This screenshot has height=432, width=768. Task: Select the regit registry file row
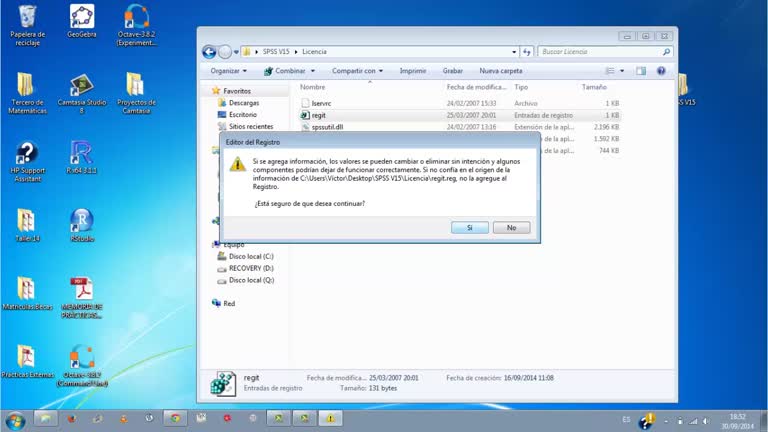[460, 115]
